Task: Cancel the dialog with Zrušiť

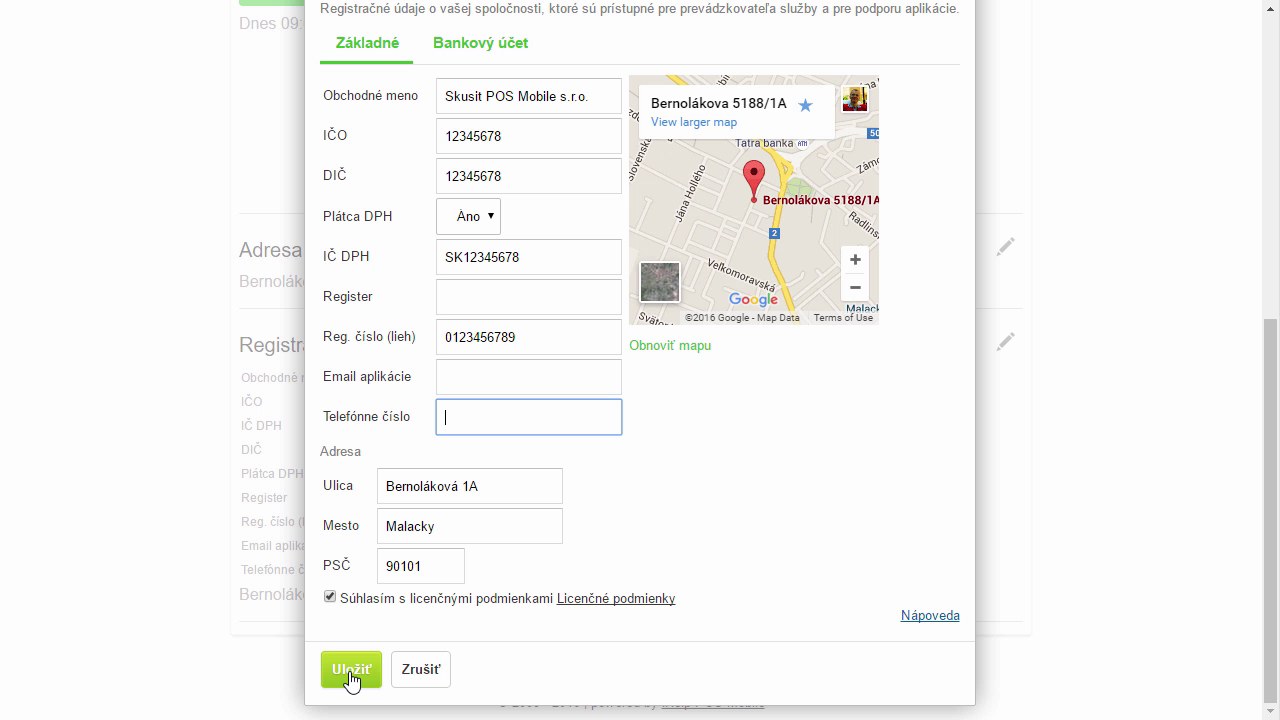Action: [x=421, y=670]
